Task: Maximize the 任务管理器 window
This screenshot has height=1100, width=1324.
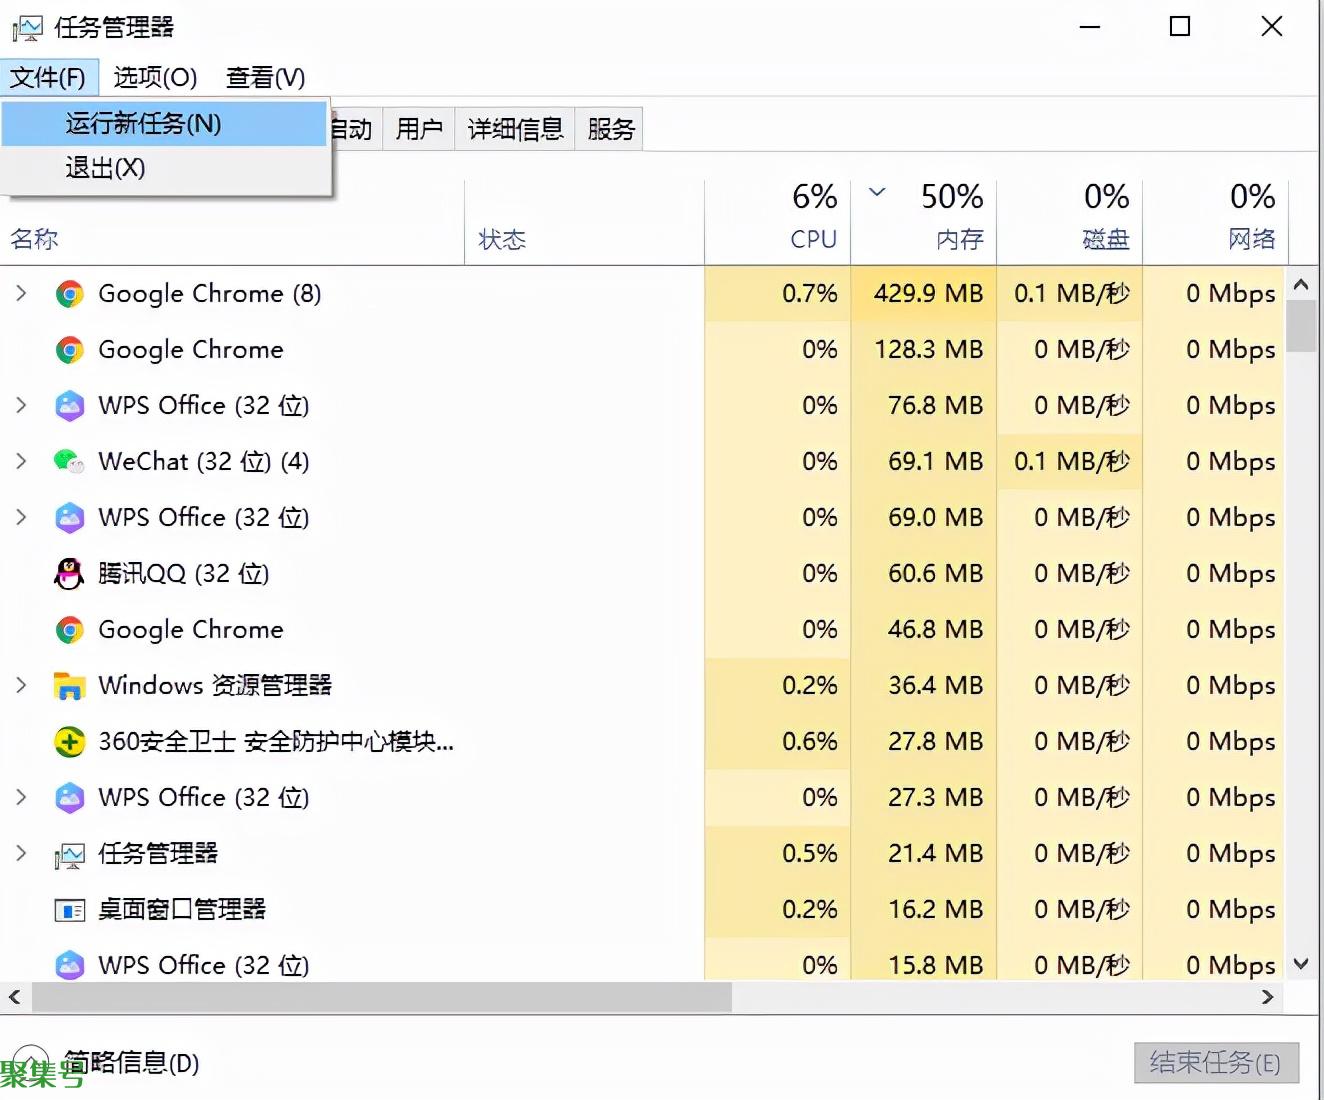Action: point(1180,27)
